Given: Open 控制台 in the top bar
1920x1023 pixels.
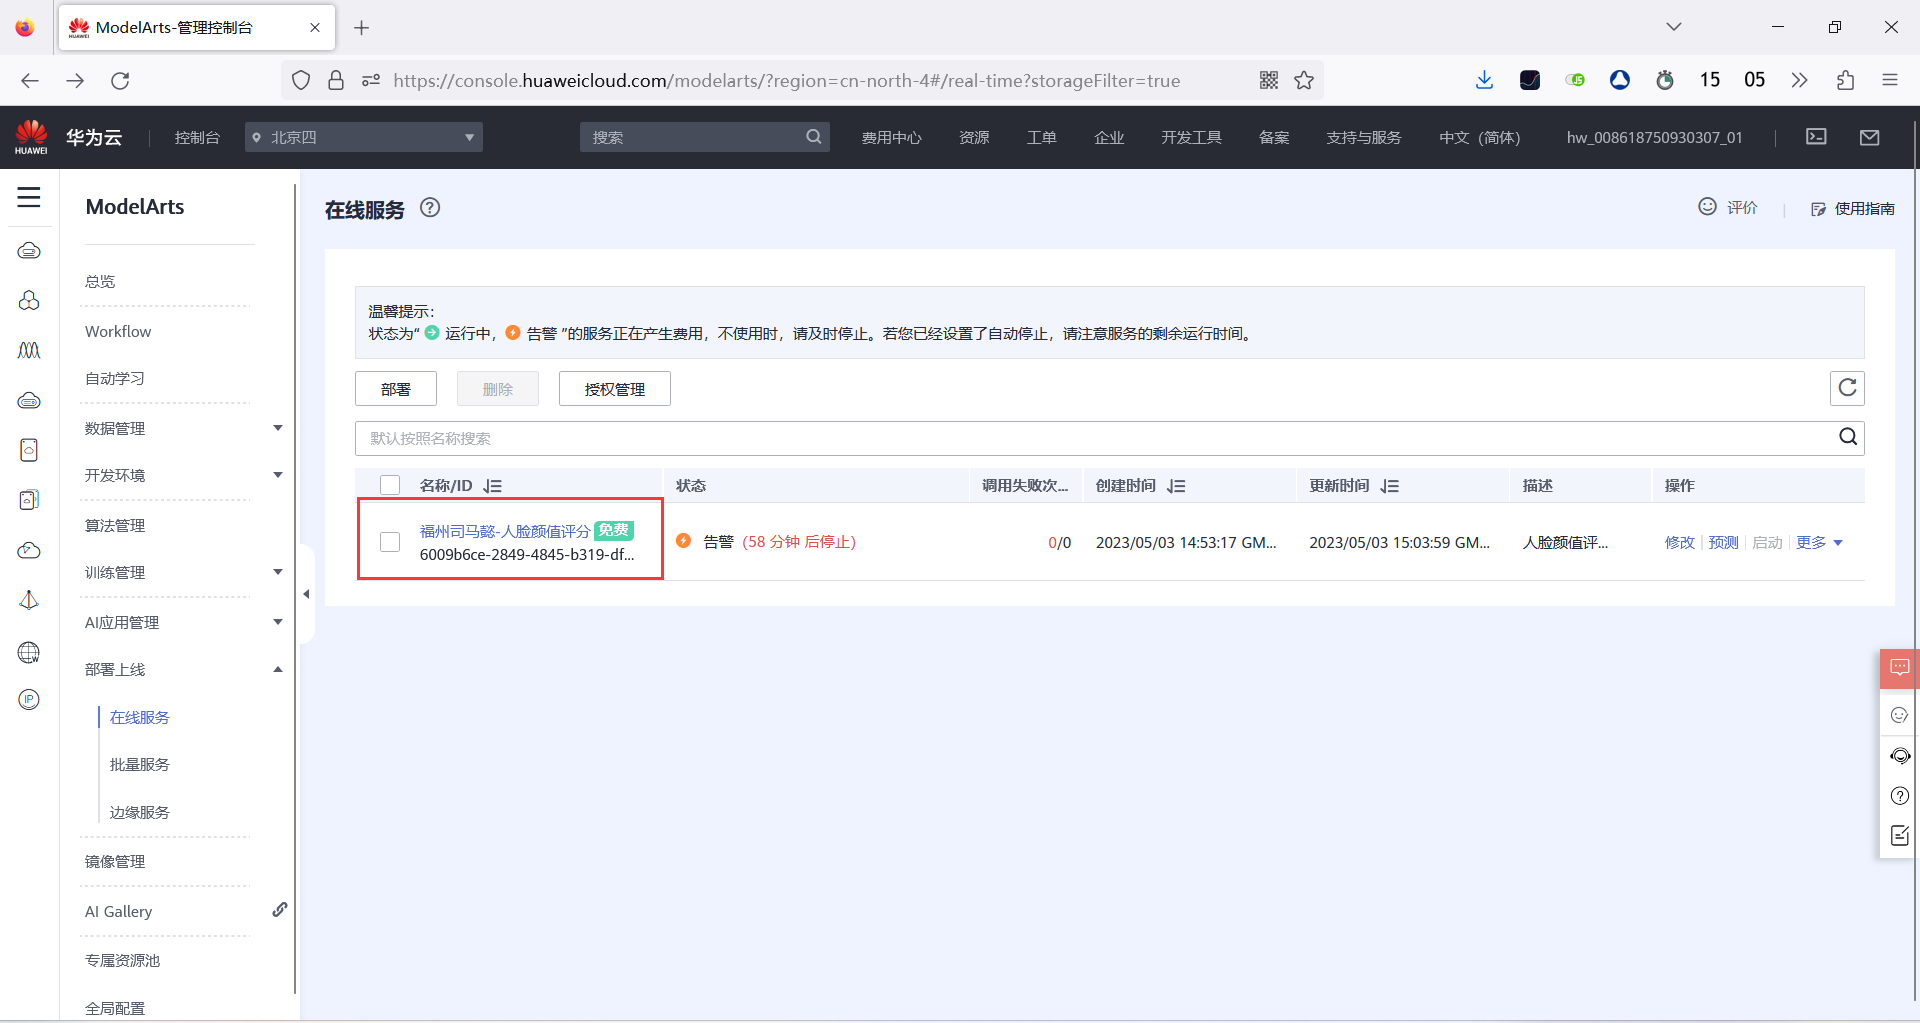Looking at the screenshot, I should pos(197,137).
